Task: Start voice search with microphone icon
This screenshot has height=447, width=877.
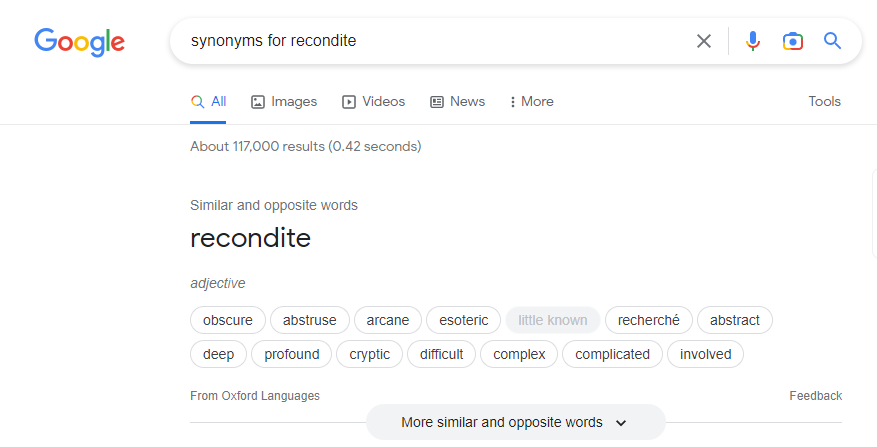Action: [x=753, y=41]
